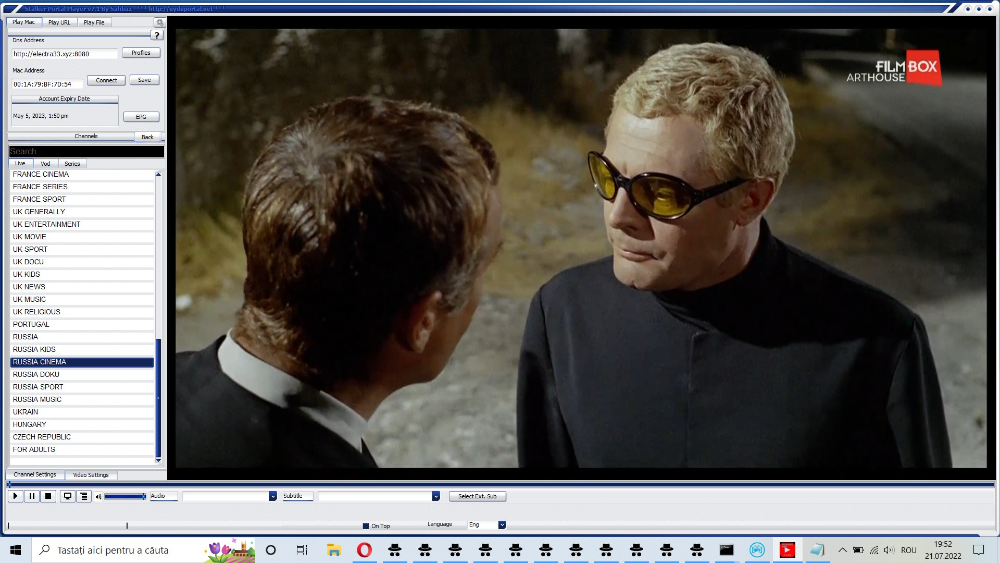Click the Connect button
Screen dimensions: 1000x563
[107, 80]
